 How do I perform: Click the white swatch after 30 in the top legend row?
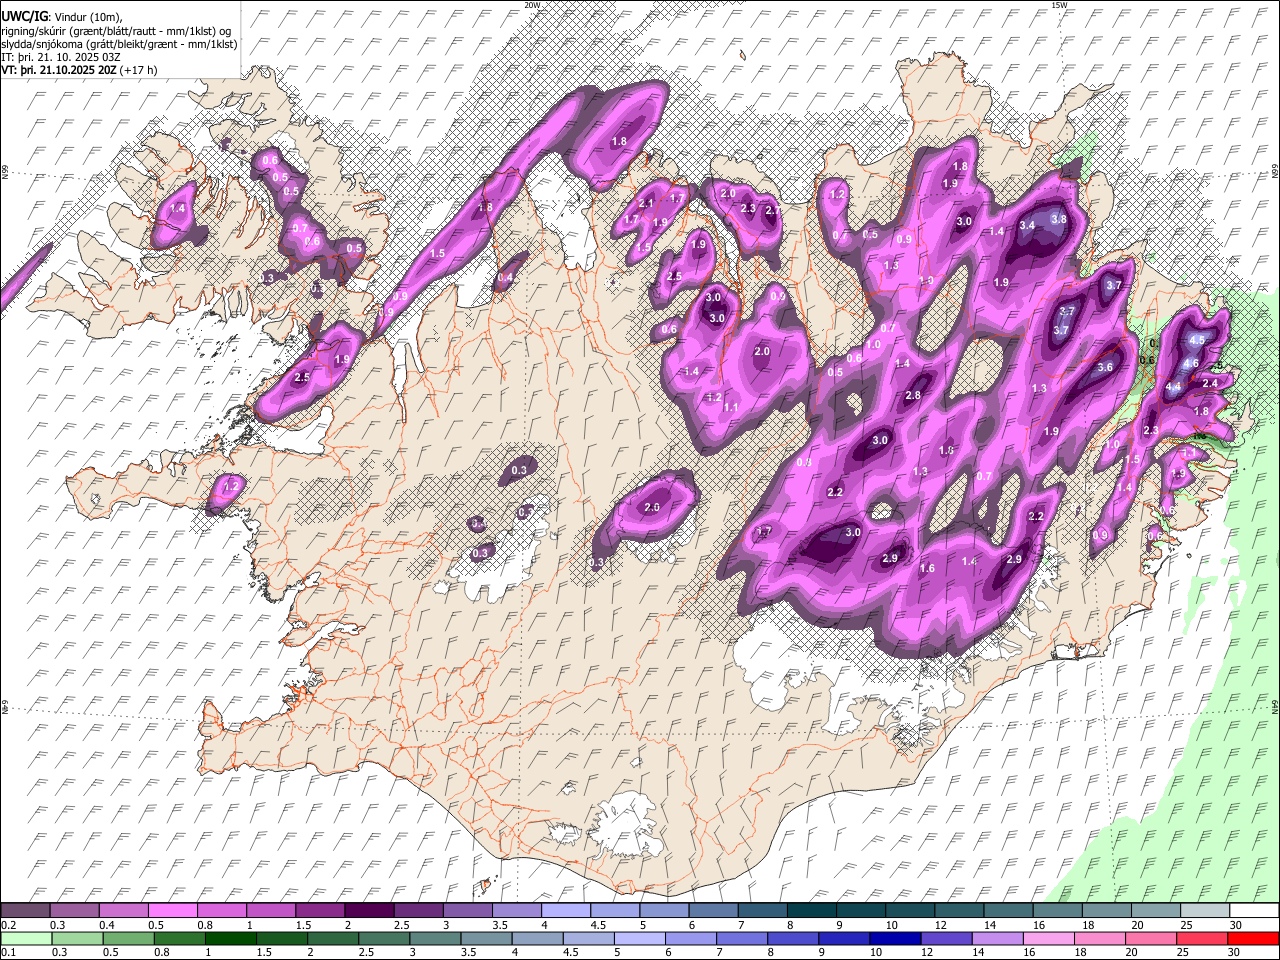click(1255, 911)
